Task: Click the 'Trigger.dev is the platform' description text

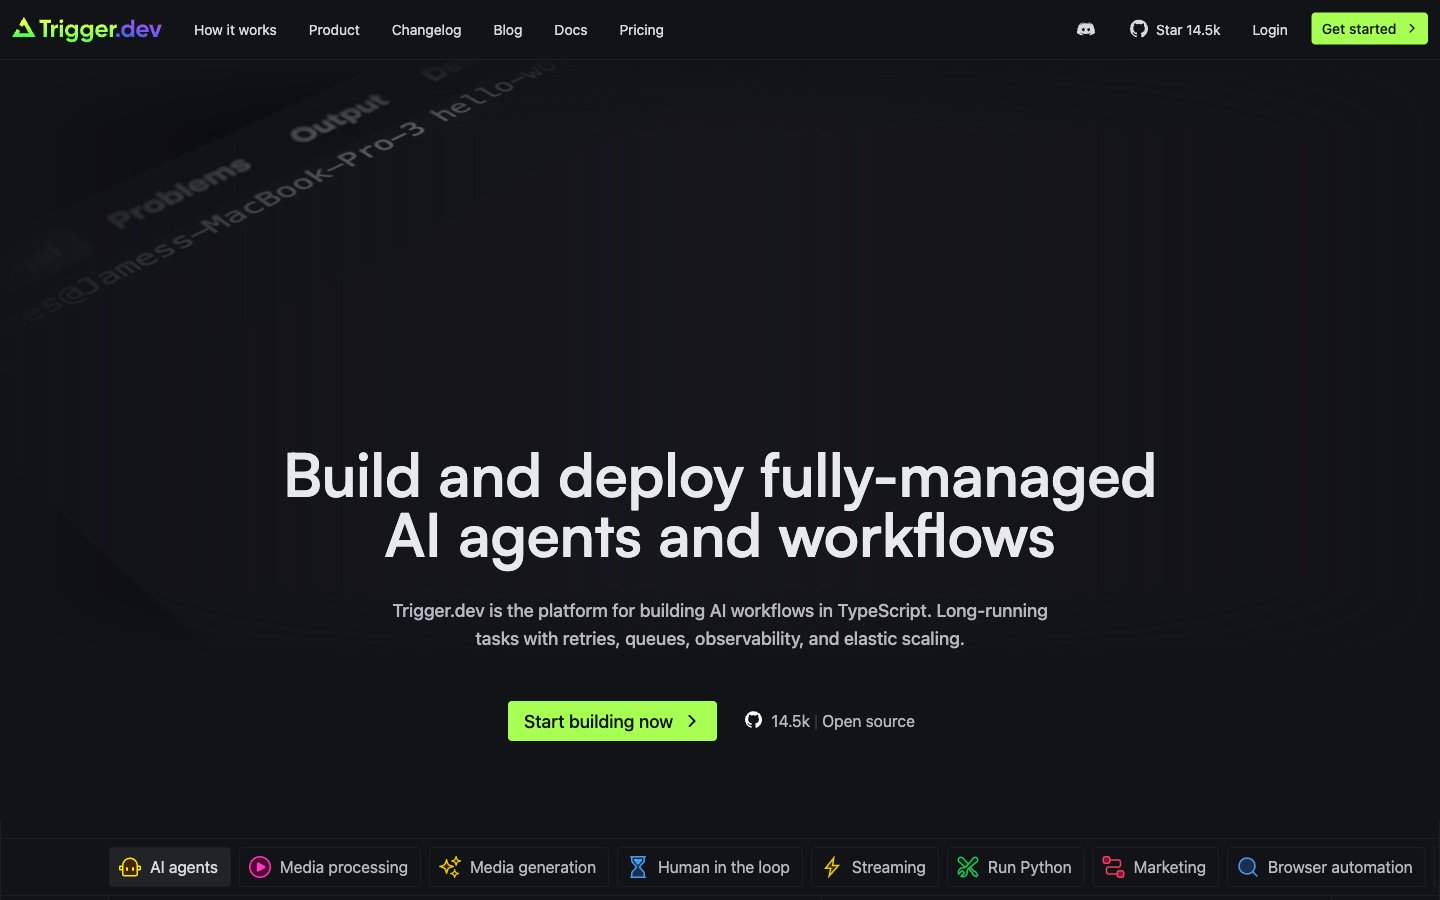Action: 720,624
